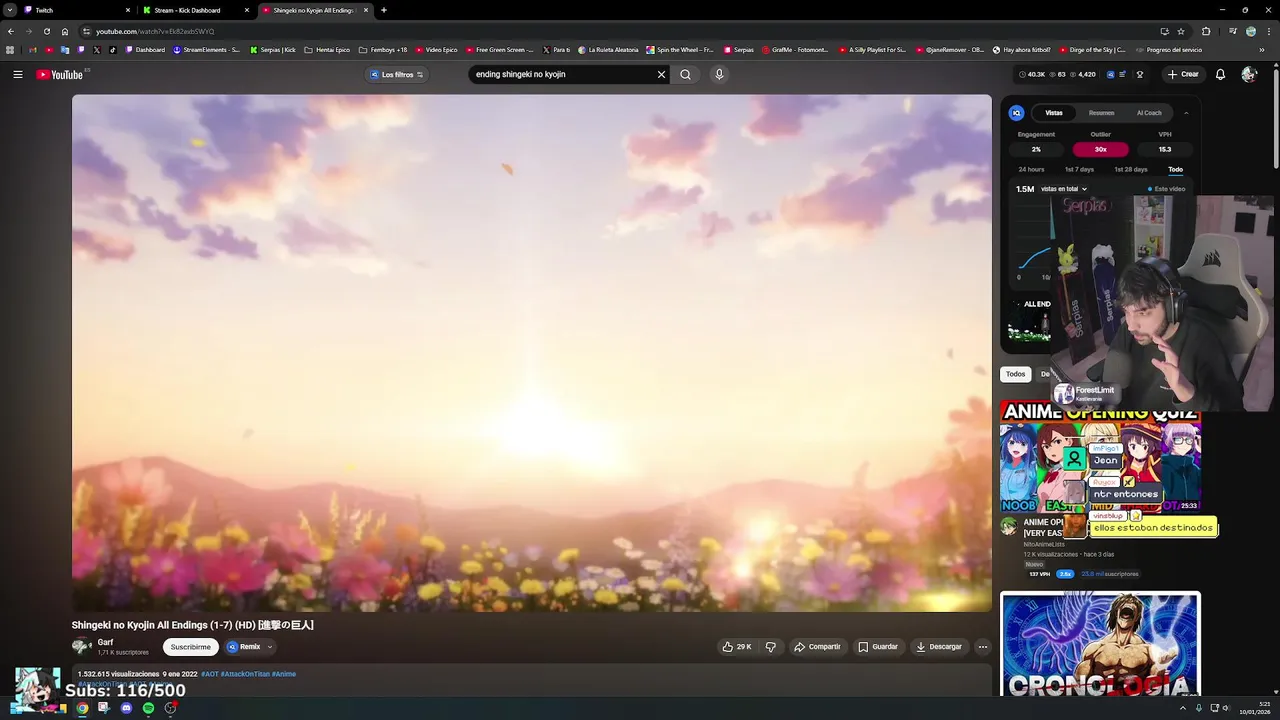
Task: Expand the 'vistas en total' dropdown
Action: (x=1063, y=189)
